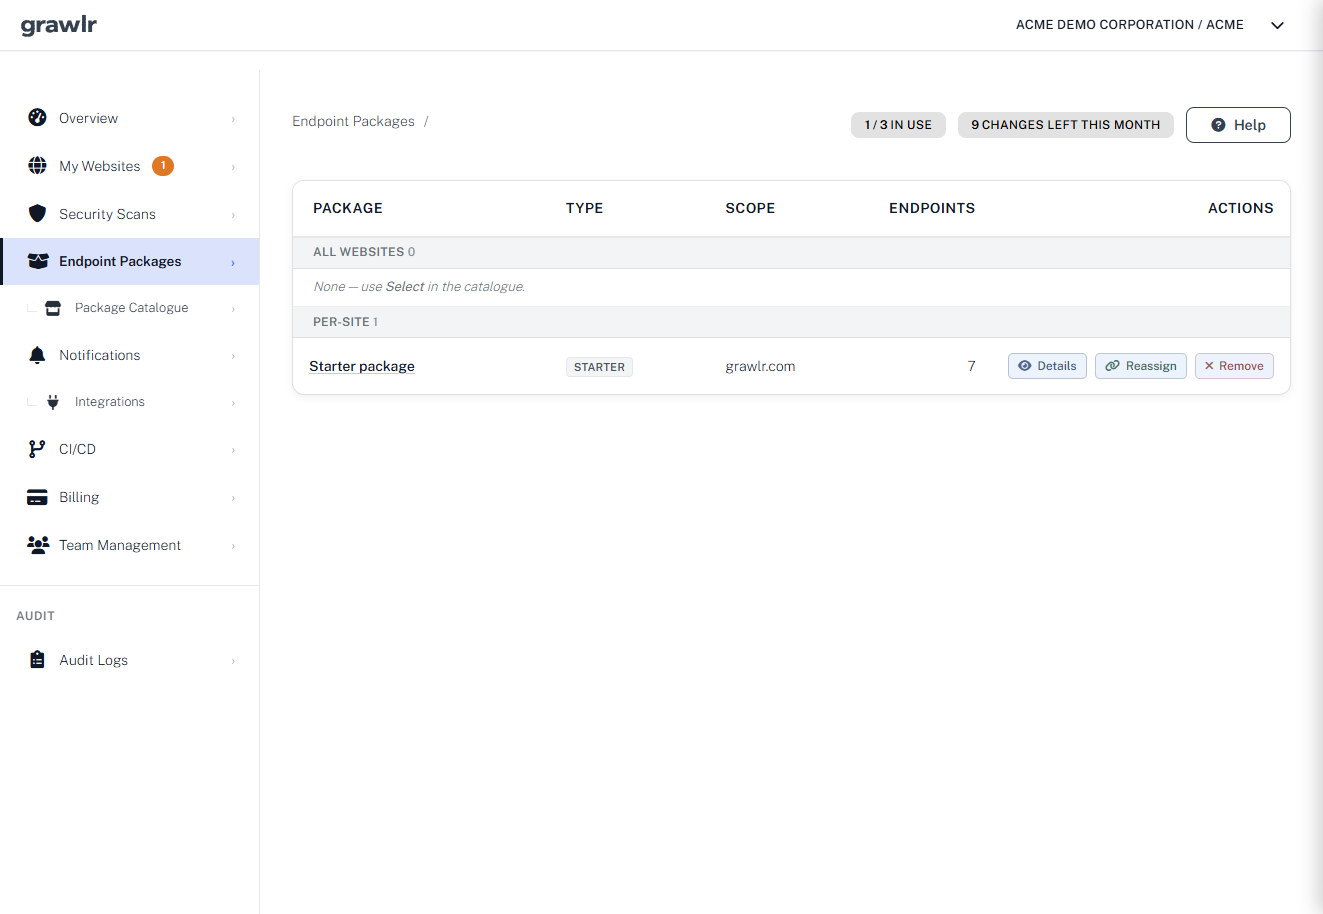The height and width of the screenshot is (914, 1323).
Task: Click the grawlr.com scope cell
Action: tap(760, 366)
